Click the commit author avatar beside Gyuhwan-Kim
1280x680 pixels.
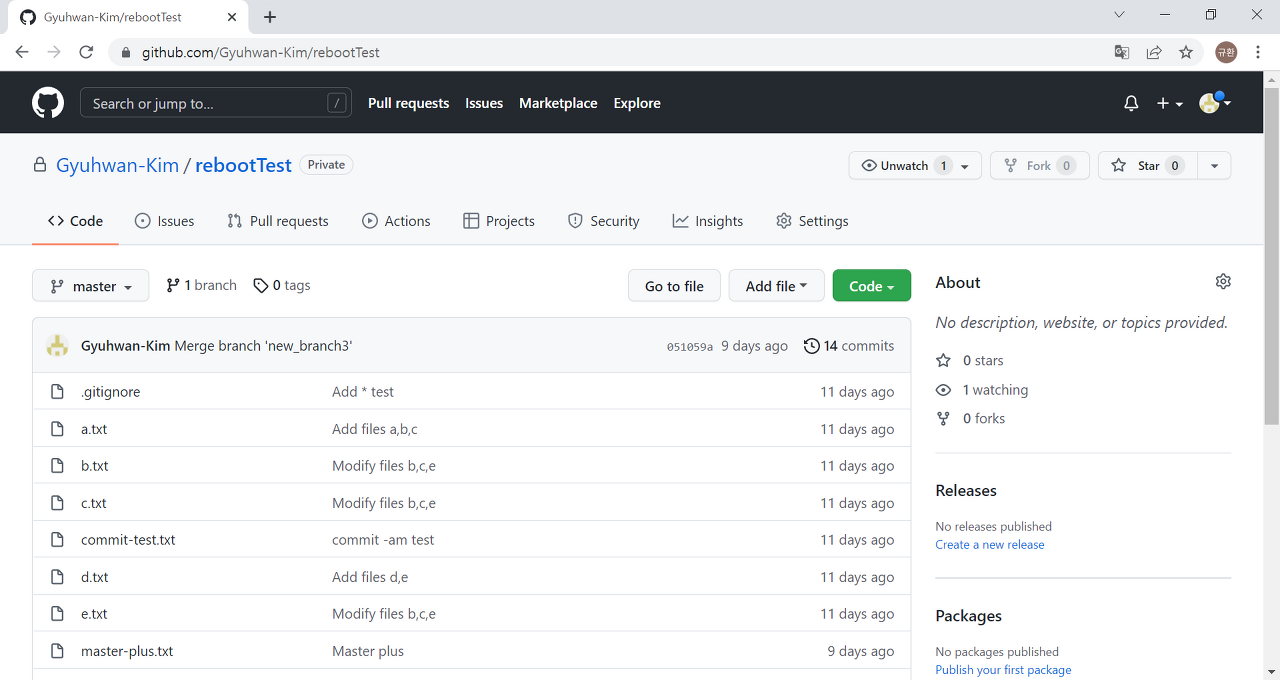[x=57, y=346]
